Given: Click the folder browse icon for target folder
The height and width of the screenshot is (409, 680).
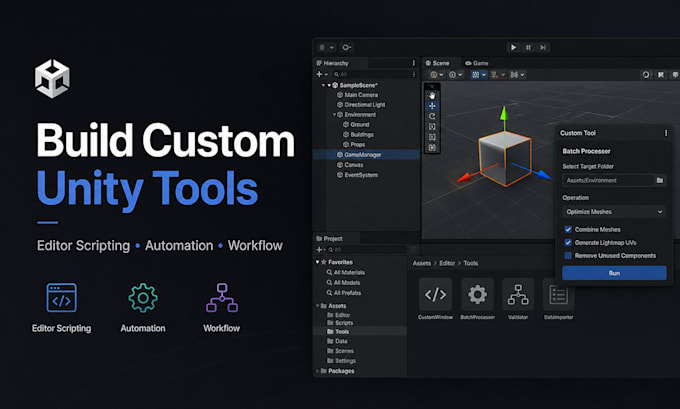Looking at the screenshot, I should pyautogui.click(x=660, y=180).
